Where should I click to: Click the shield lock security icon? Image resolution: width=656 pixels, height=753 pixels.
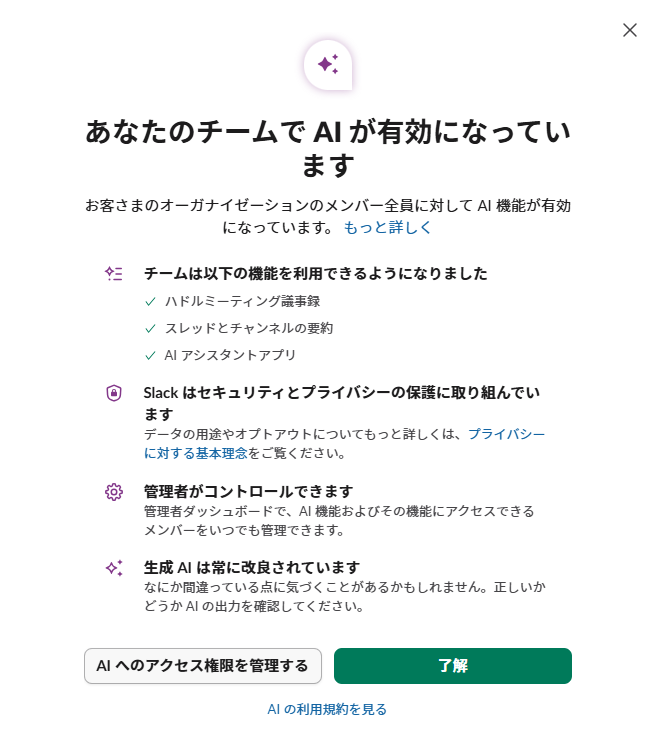point(114,393)
